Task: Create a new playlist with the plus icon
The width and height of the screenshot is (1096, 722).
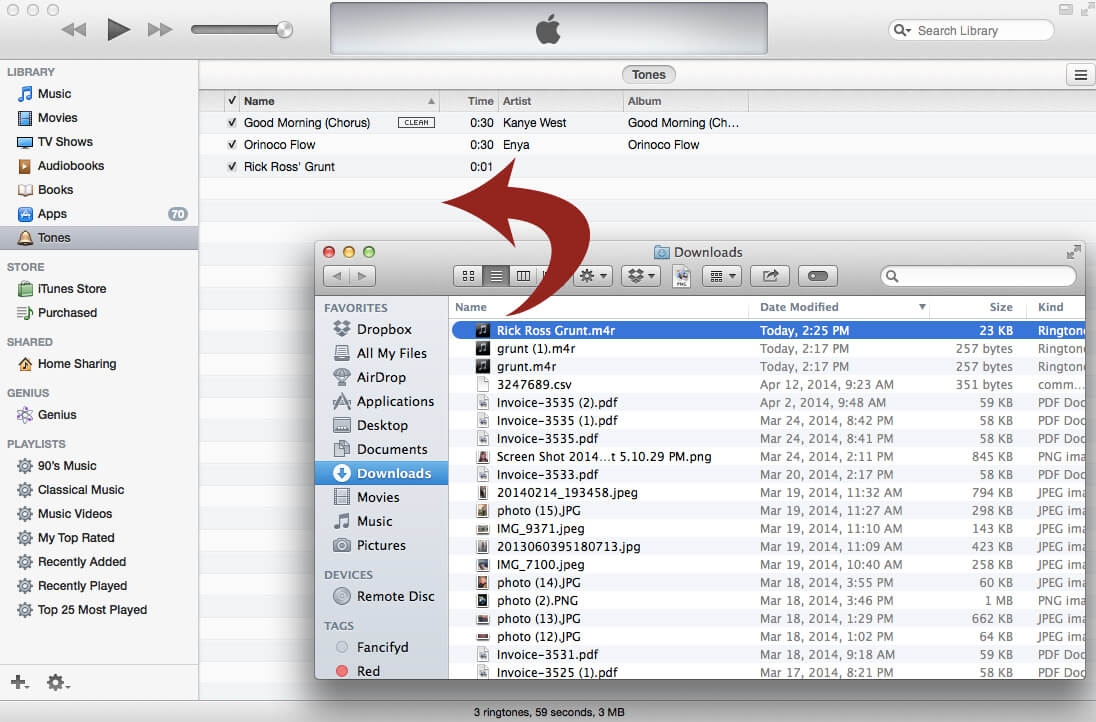Action: [x=18, y=682]
